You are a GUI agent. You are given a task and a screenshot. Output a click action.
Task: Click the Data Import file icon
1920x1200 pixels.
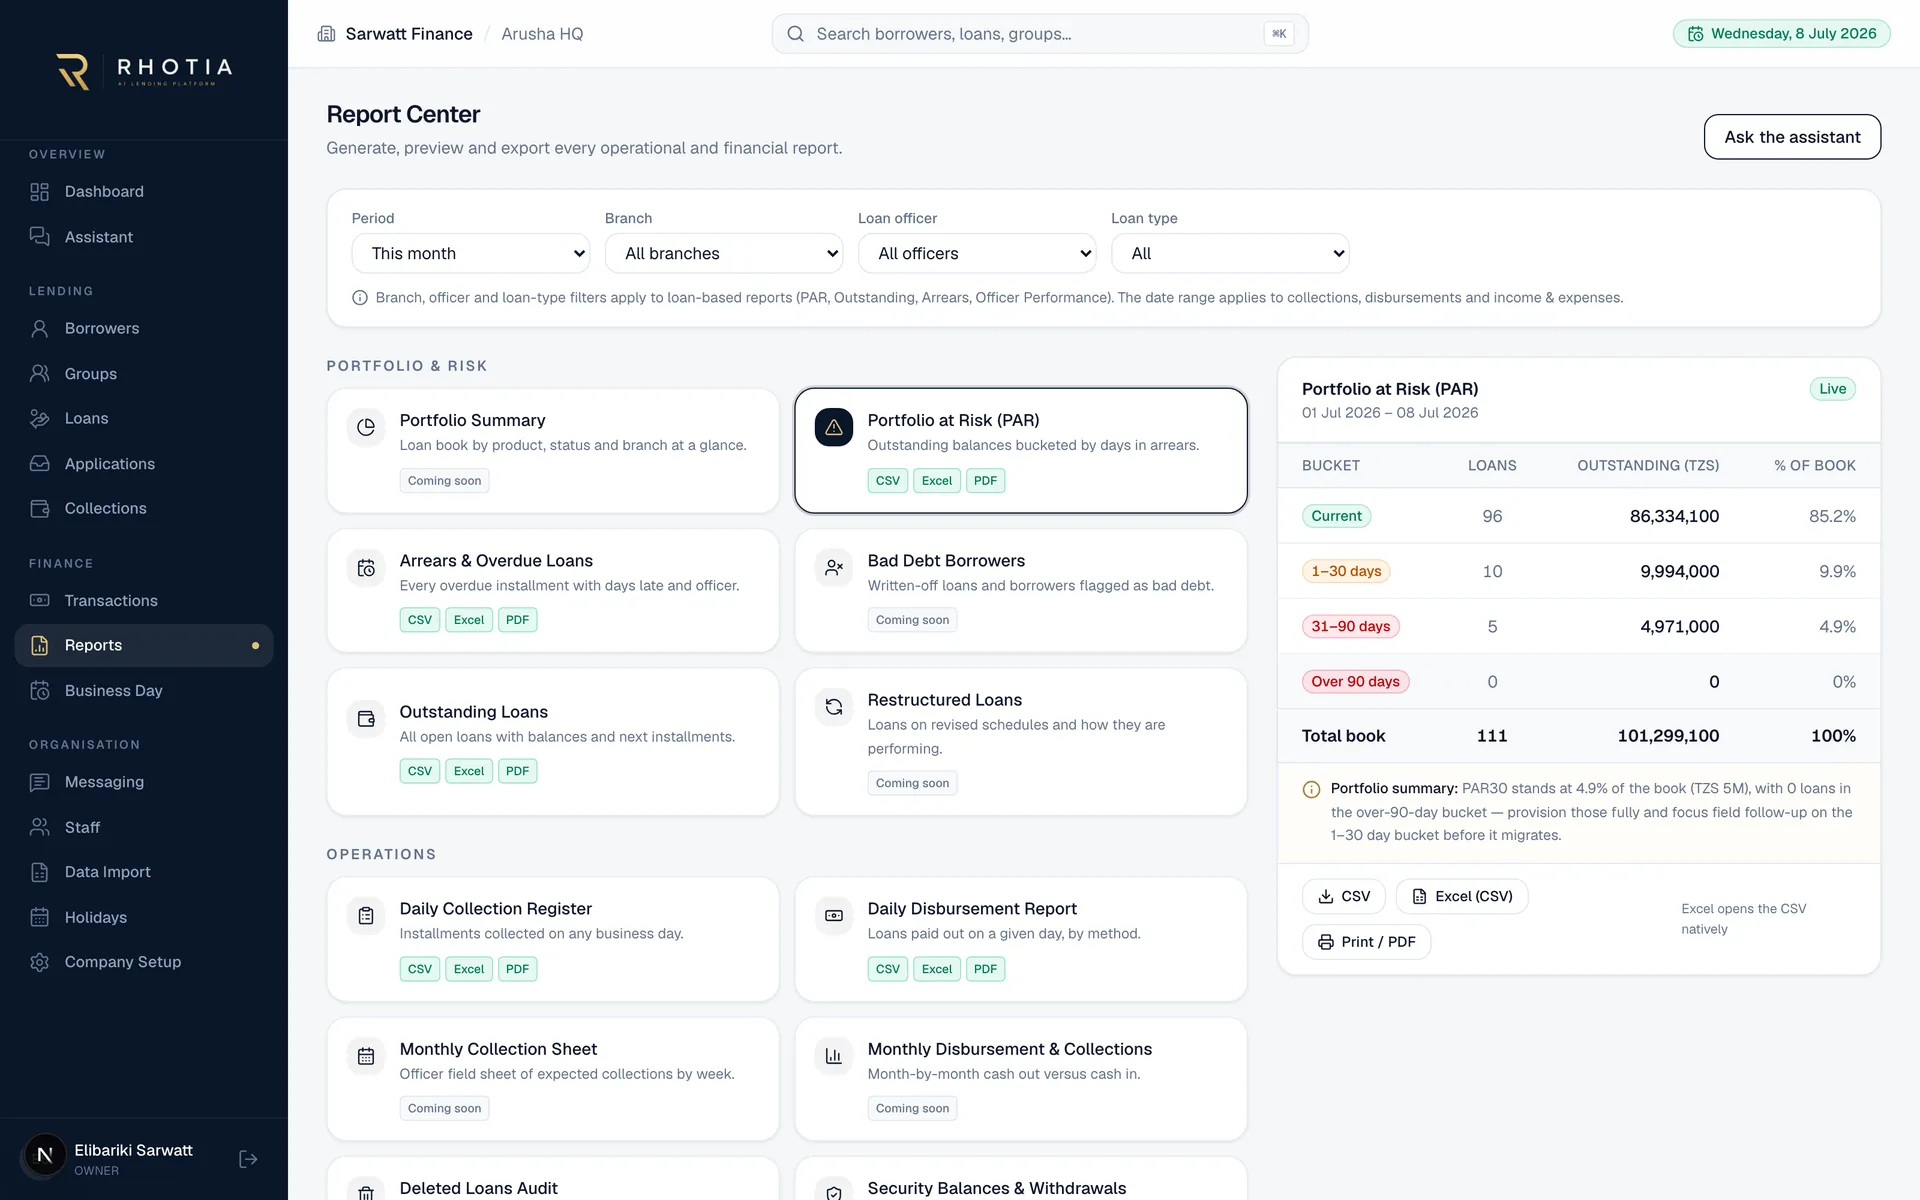(40, 873)
